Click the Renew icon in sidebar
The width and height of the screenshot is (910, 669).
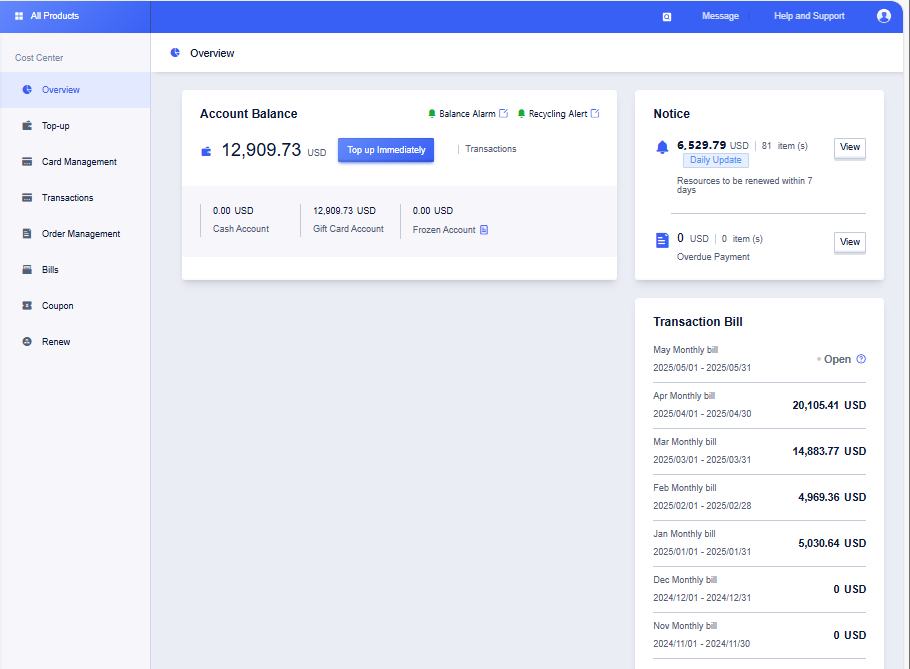[x=27, y=341]
